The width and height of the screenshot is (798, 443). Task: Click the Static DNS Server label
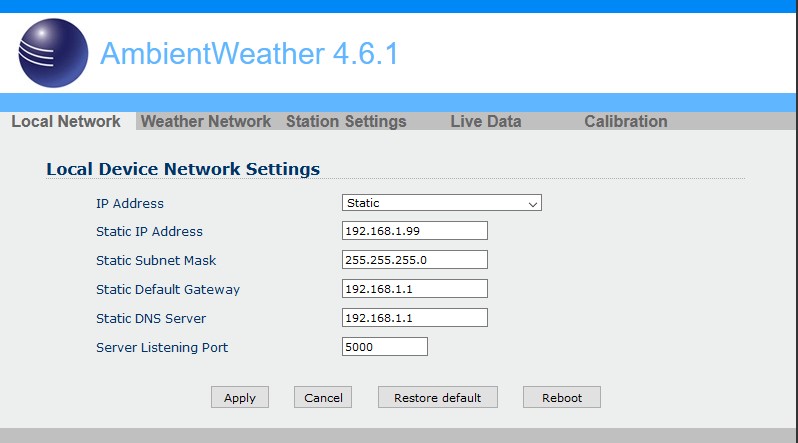[x=151, y=318]
